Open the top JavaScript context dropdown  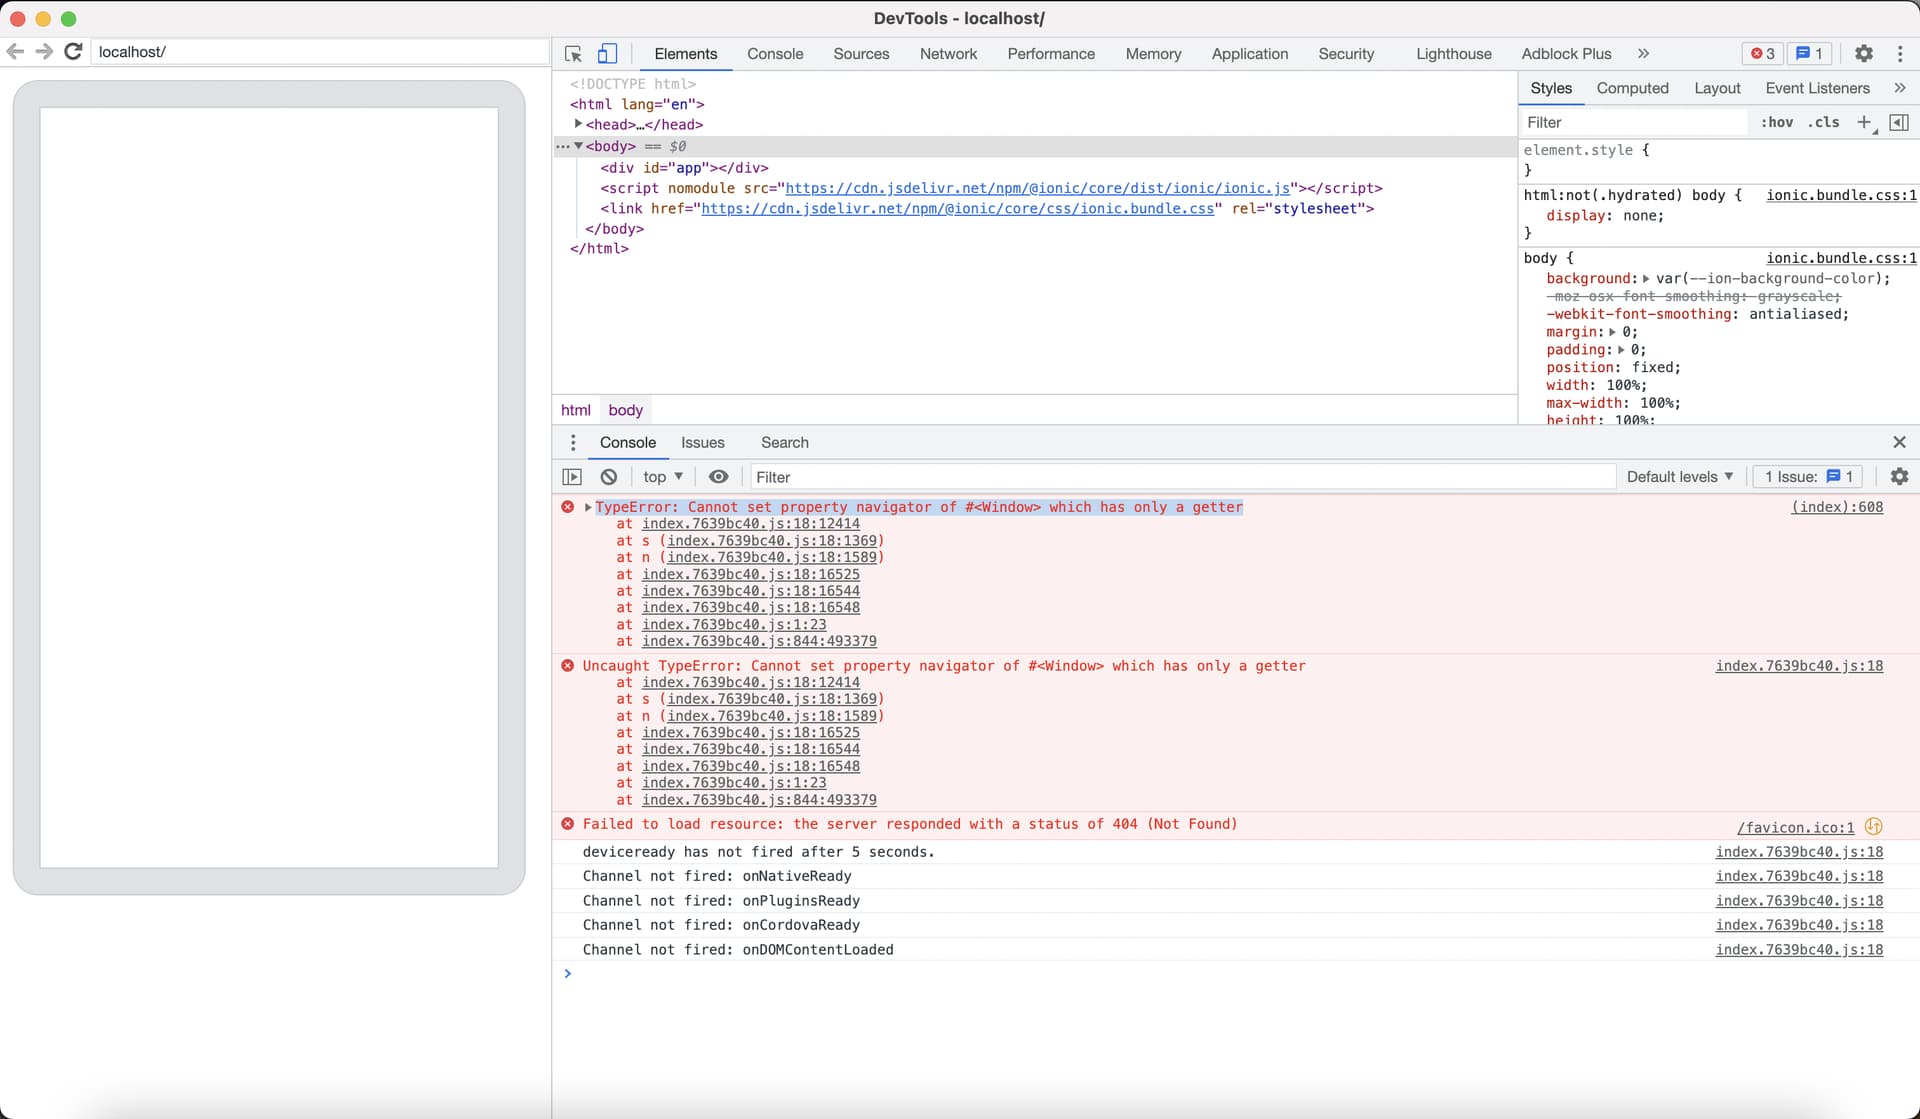click(663, 477)
